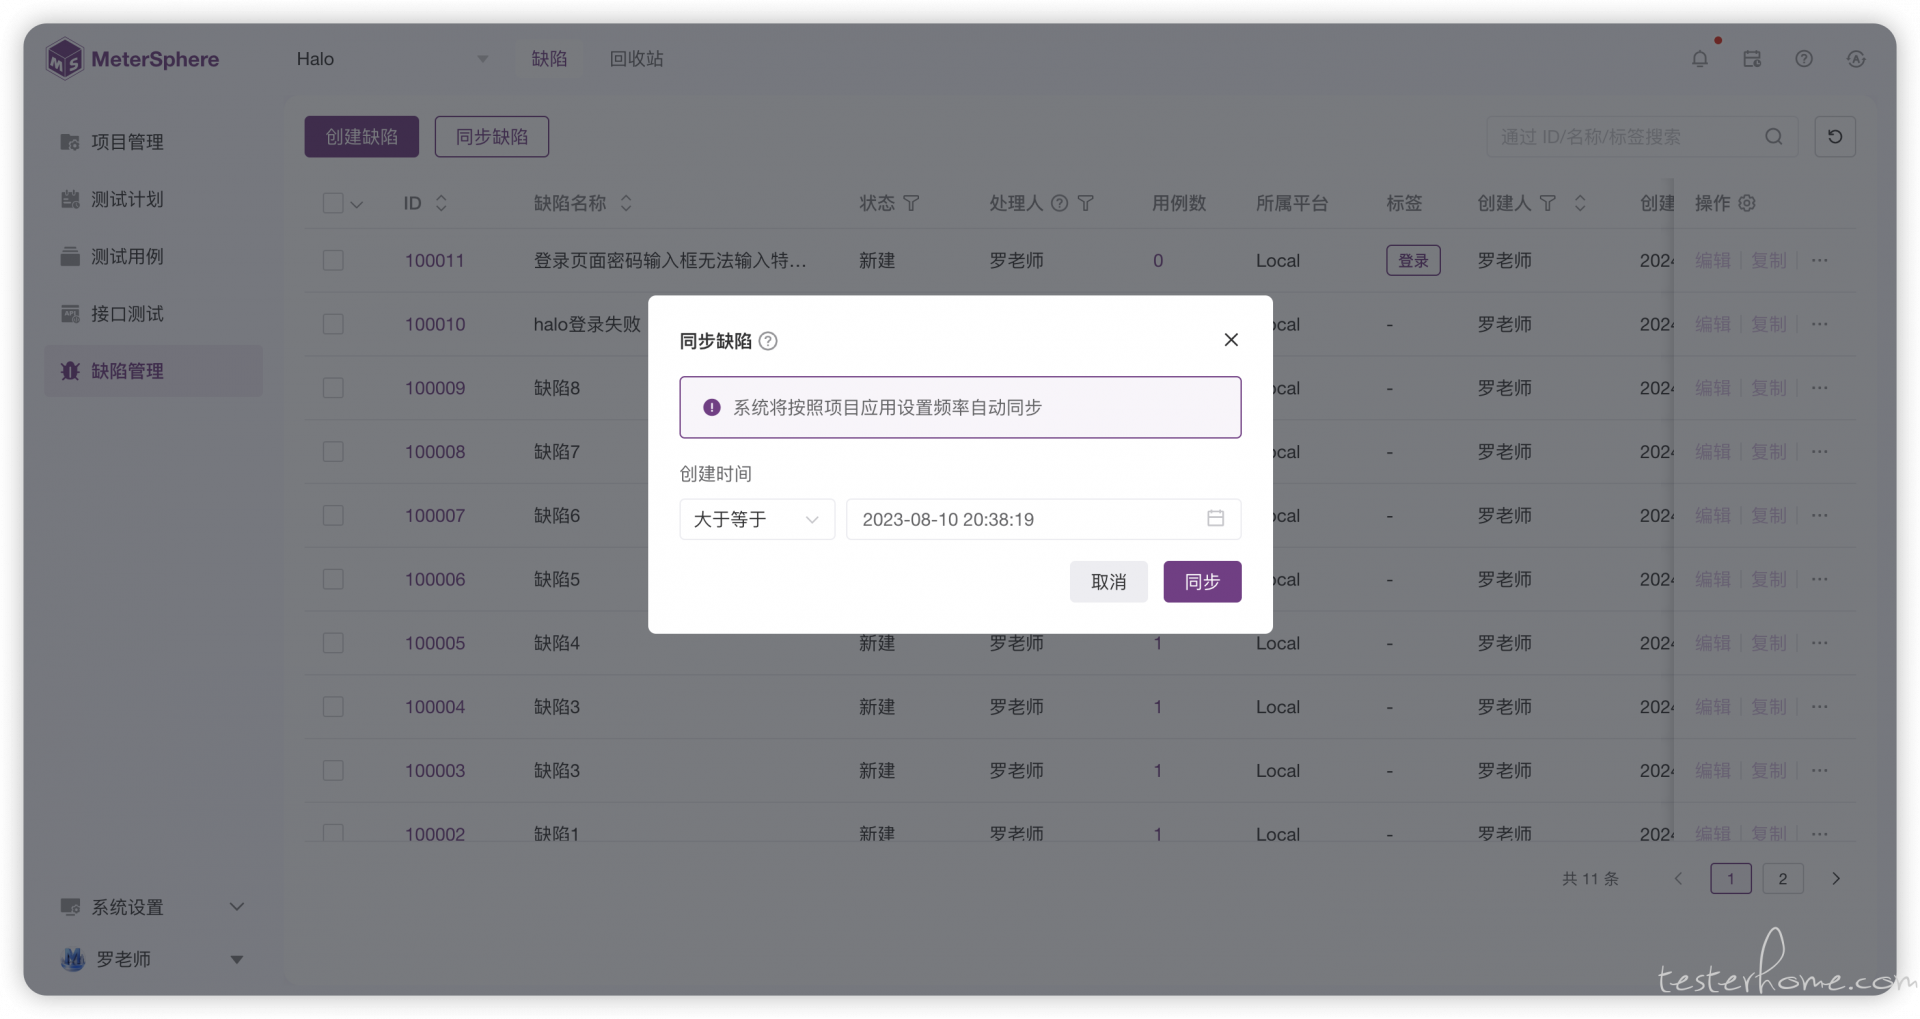Click the 同步缺陷 toolbar button
1920x1019 pixels.
[x=491, y=137]
